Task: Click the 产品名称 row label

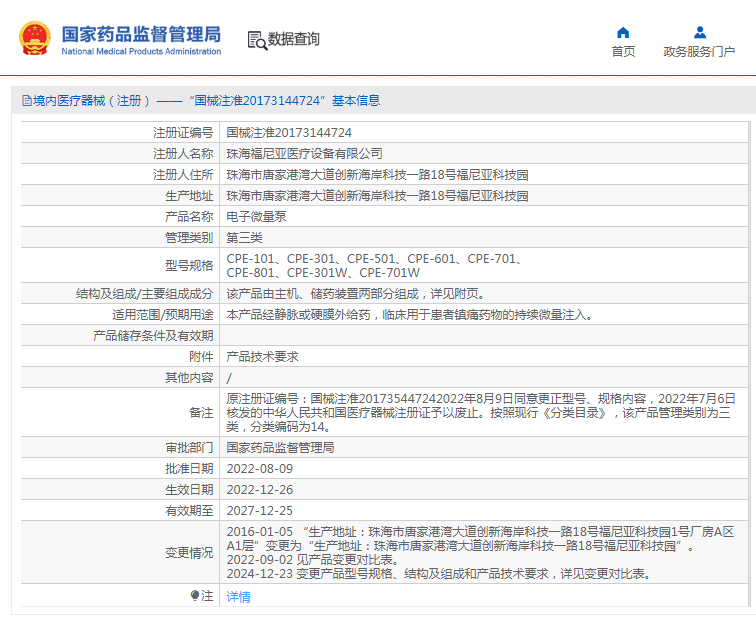Action: (x=189, y=217)
